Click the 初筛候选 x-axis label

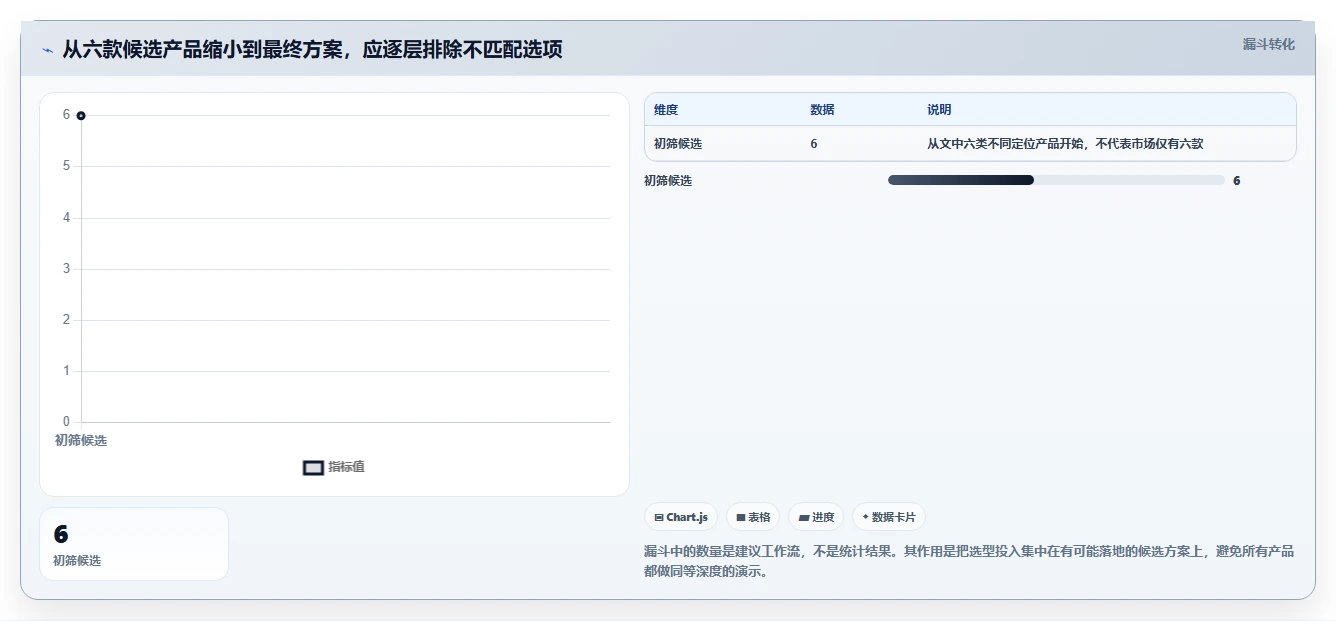[81, 440]
